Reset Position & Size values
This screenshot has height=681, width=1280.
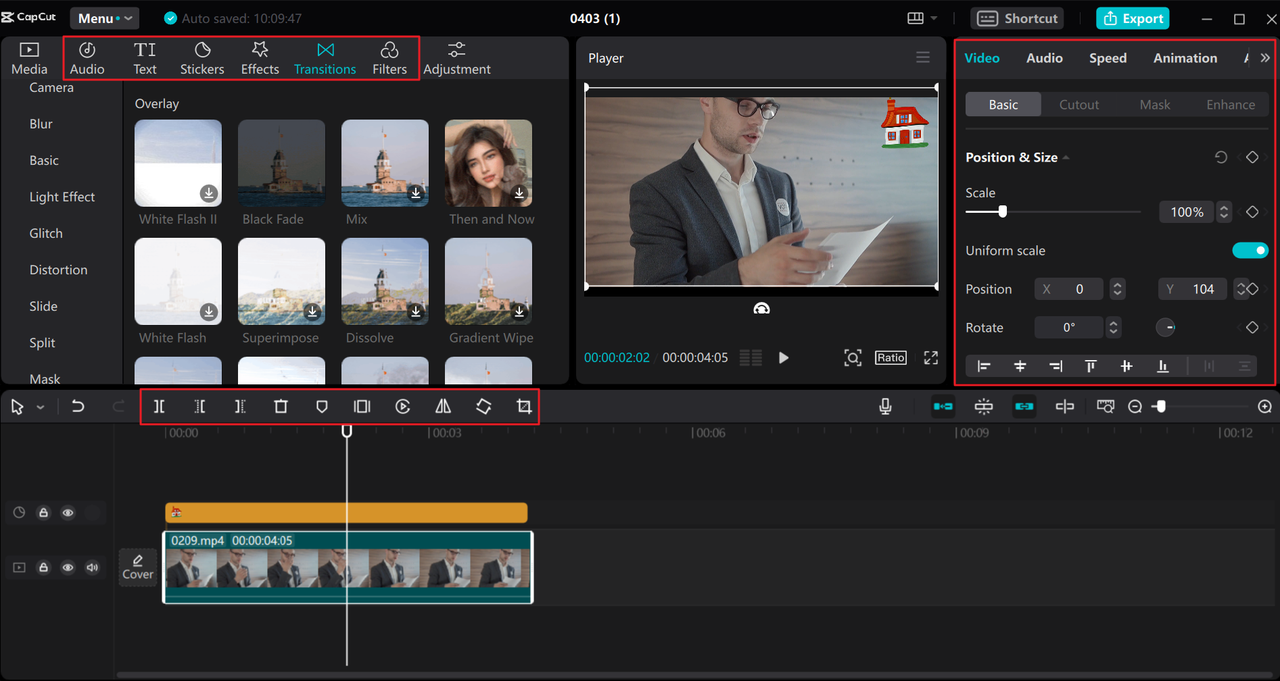[x=1221, y=157]
